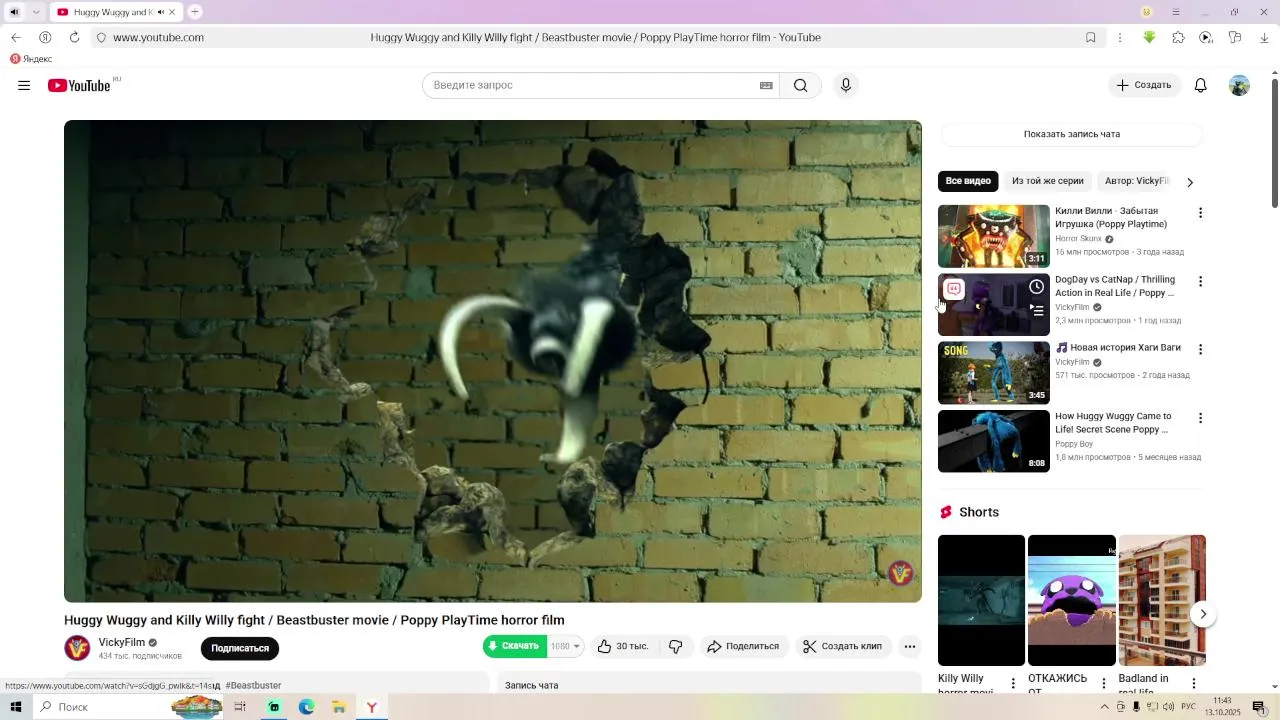Switch to the Huggy Wuggy browser tab
The width and height of the screenshot is (1280, 720).
[115, 12]
